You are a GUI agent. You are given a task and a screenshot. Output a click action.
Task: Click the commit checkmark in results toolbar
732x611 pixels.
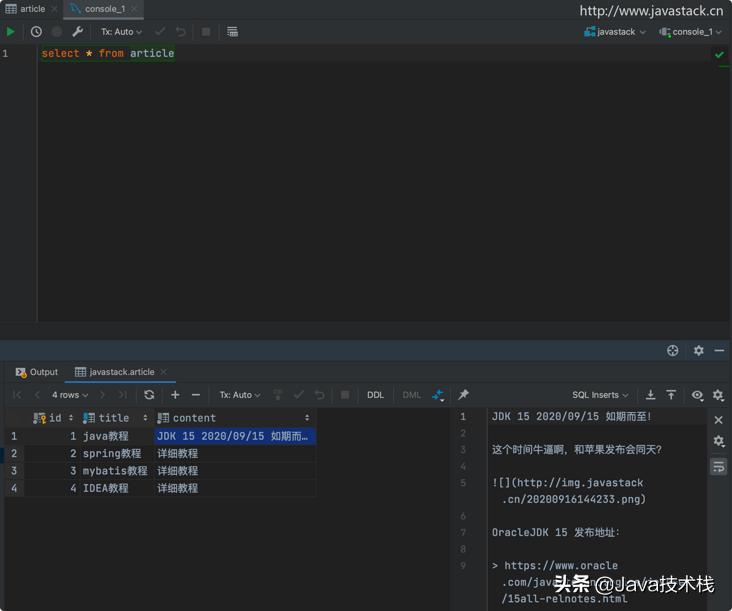[x=299, y=395]
